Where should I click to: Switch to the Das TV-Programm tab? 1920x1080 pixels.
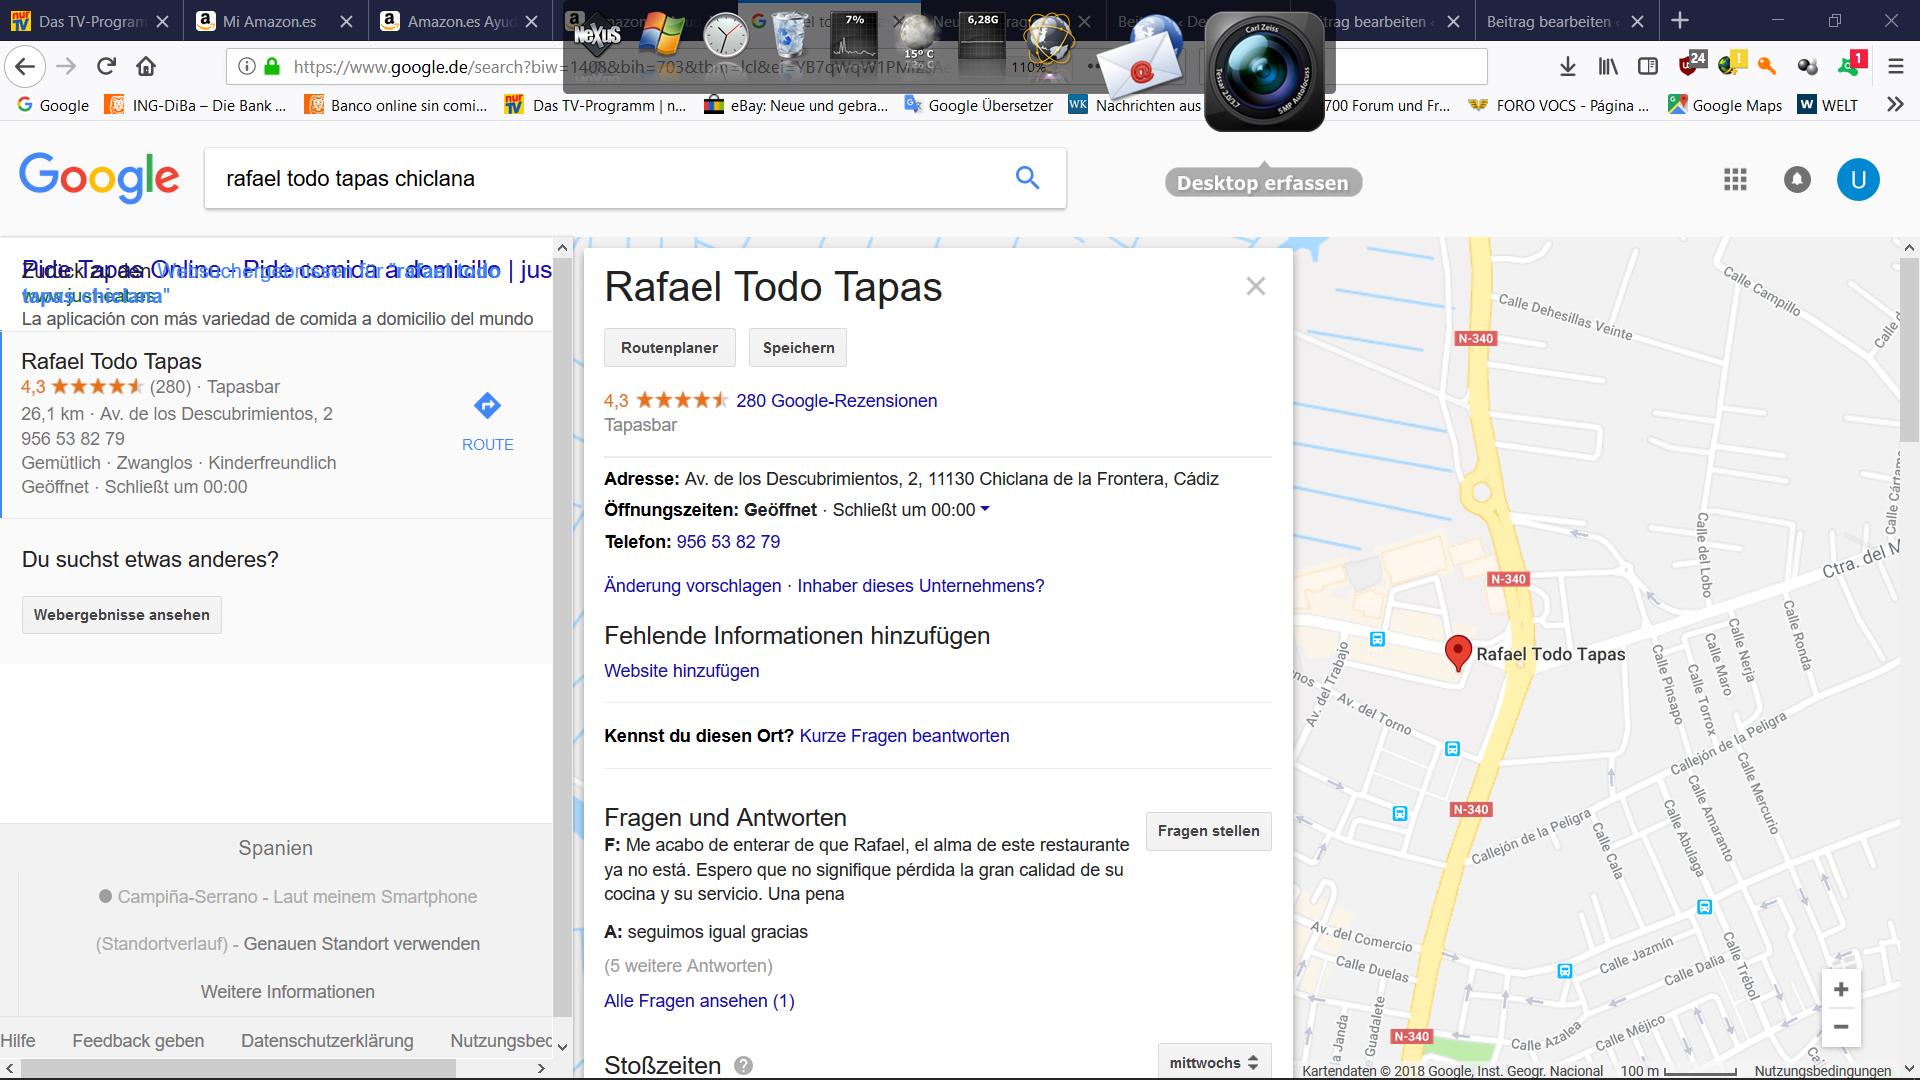(x=91, y=21)
